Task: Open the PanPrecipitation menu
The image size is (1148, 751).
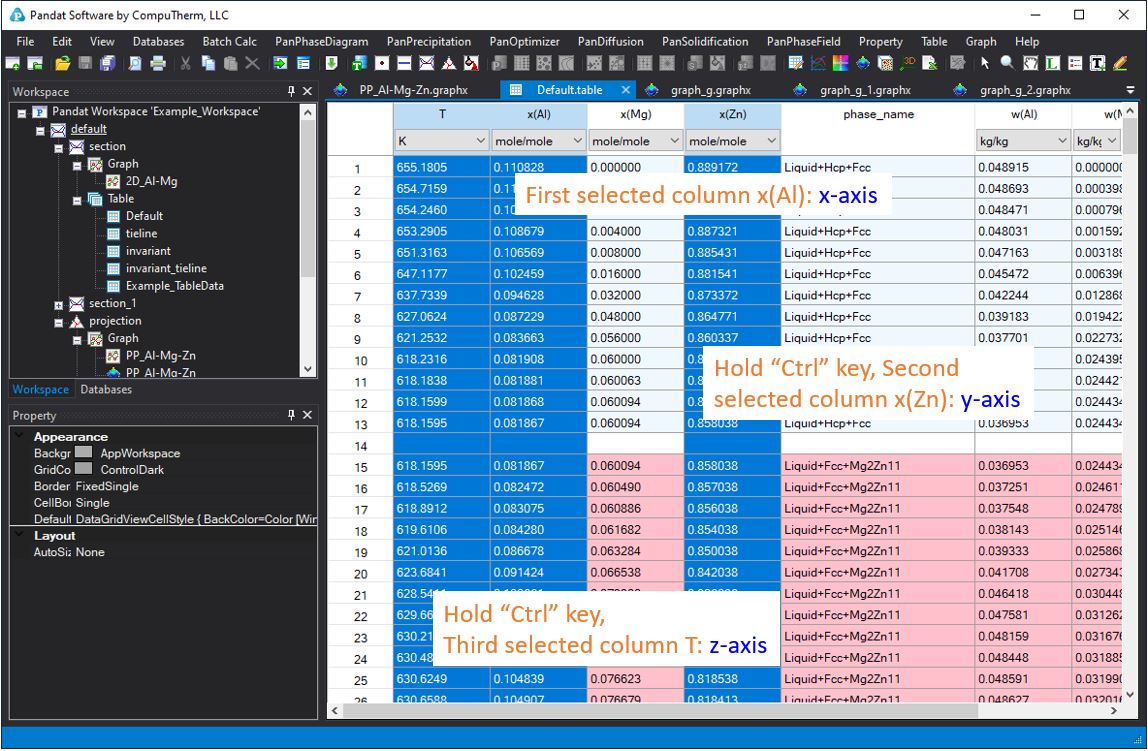Action: (x=429, y=42)
